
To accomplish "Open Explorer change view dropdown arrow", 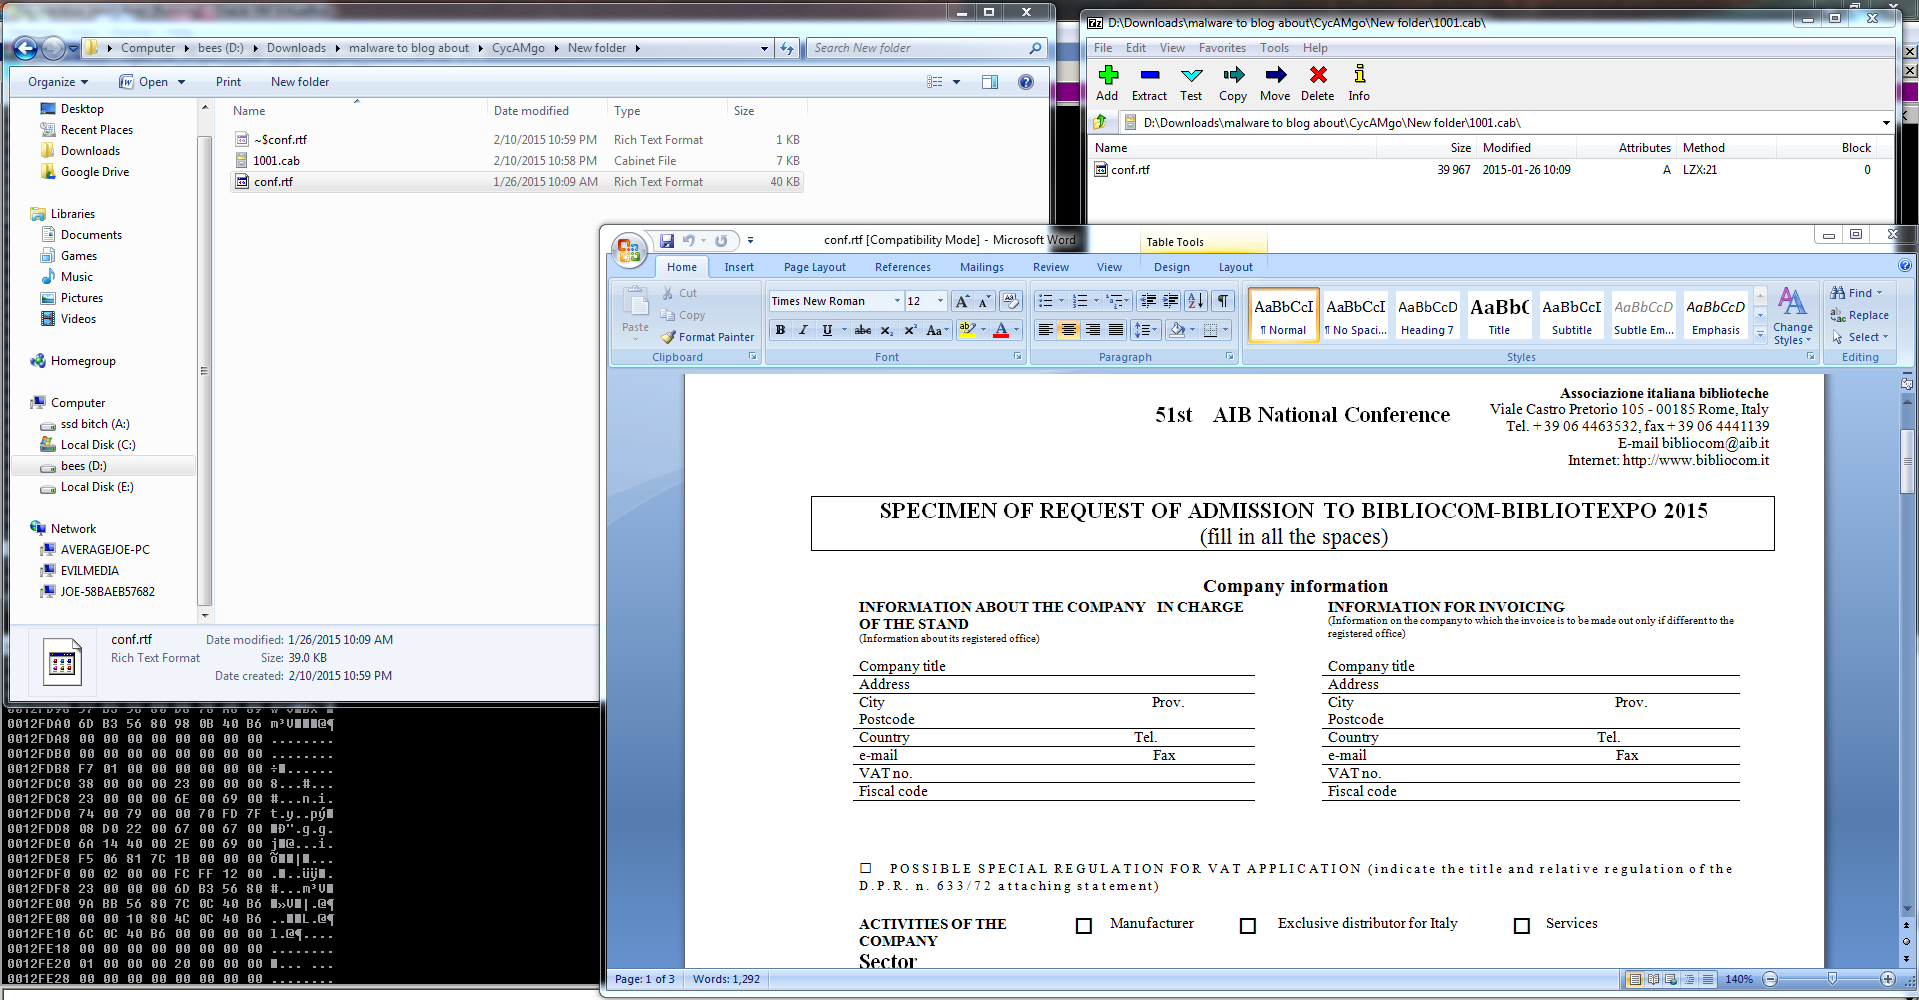I will coord(956,82).
